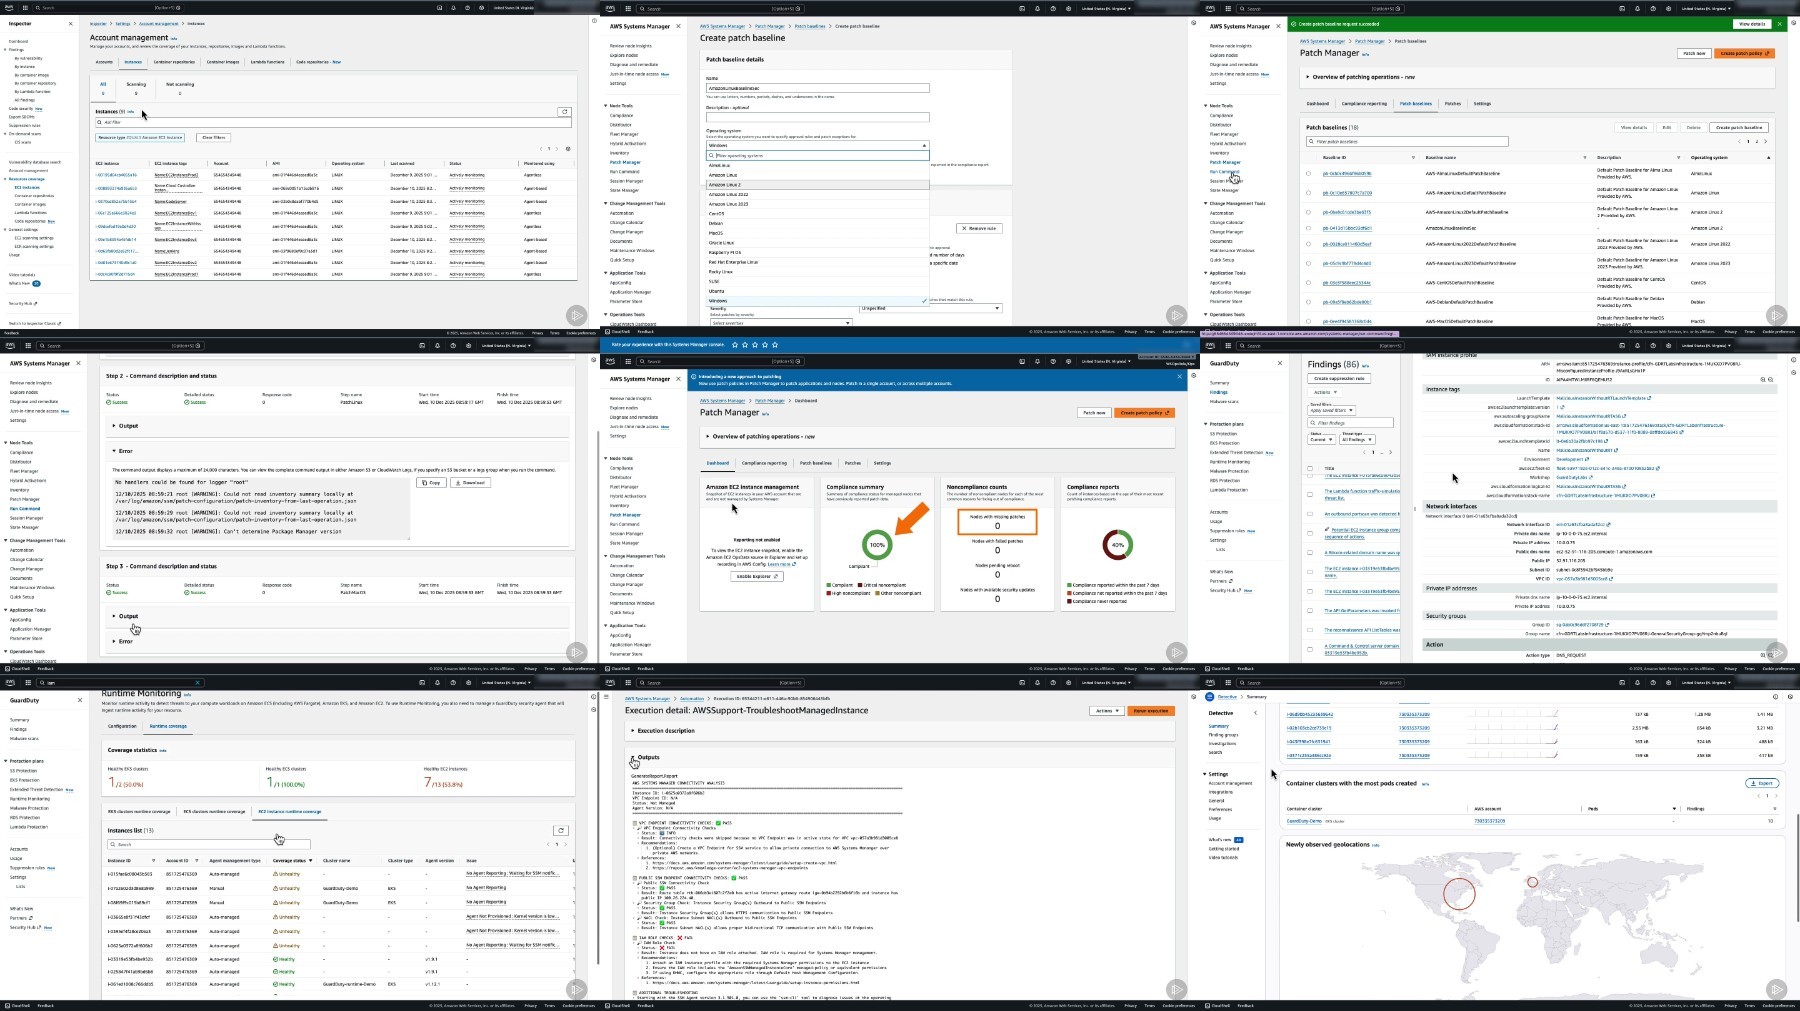
Task: Click View details in the green success banner
Action: [x=1751, y=24]
